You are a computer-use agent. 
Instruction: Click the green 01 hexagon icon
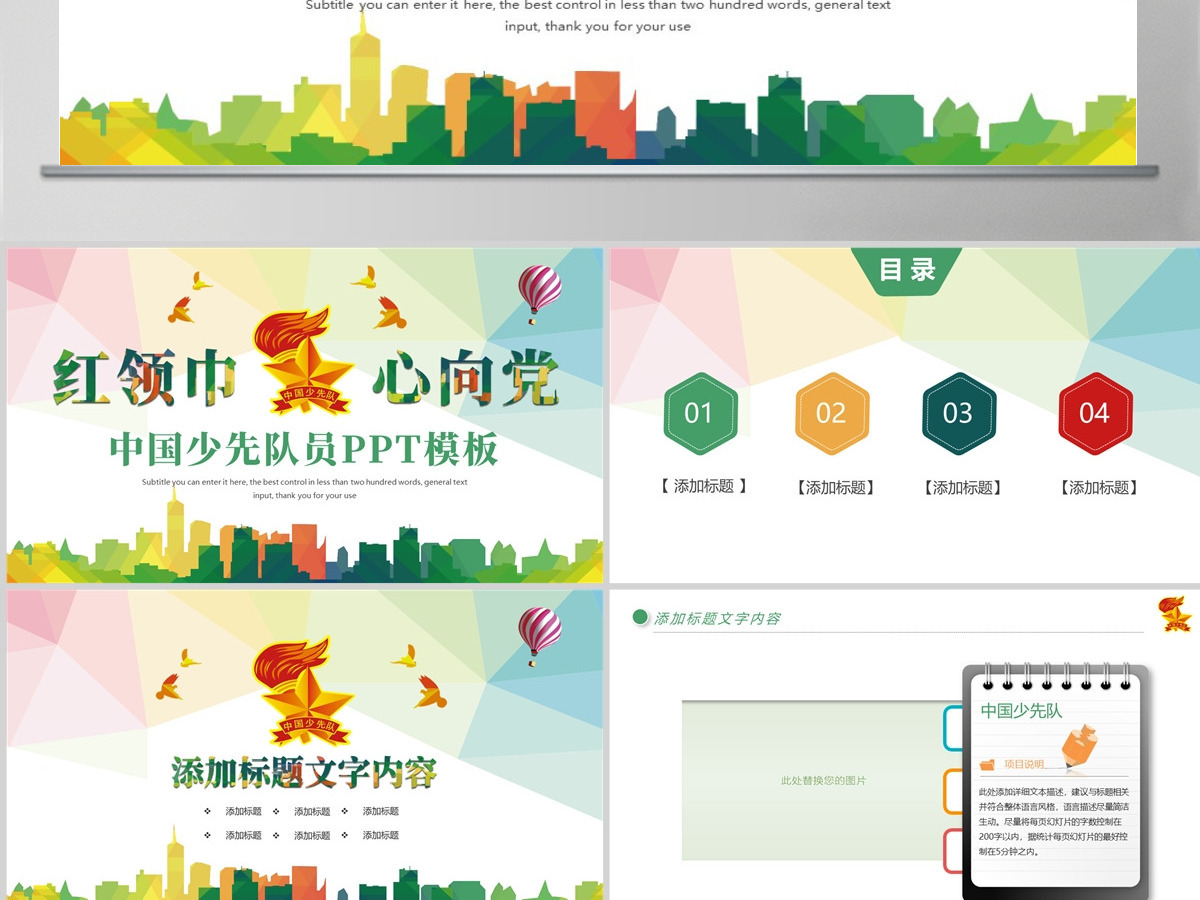click(699, 413)
